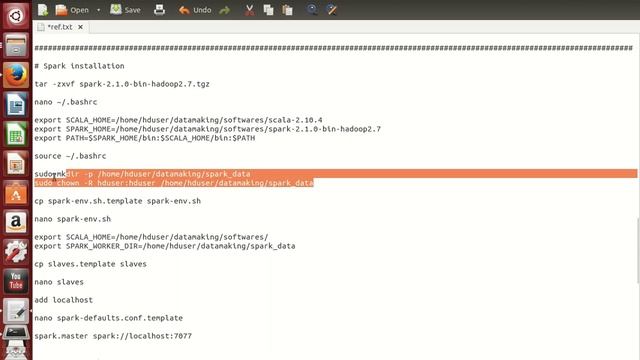Image resolution: width=640 pixels, height=360 pixels.
Task: Open the Find search tool
Action: [312, 10]
